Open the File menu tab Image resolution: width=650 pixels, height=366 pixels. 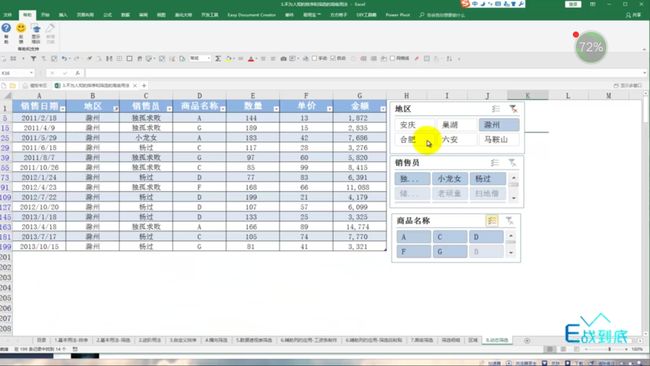[7, 15]
